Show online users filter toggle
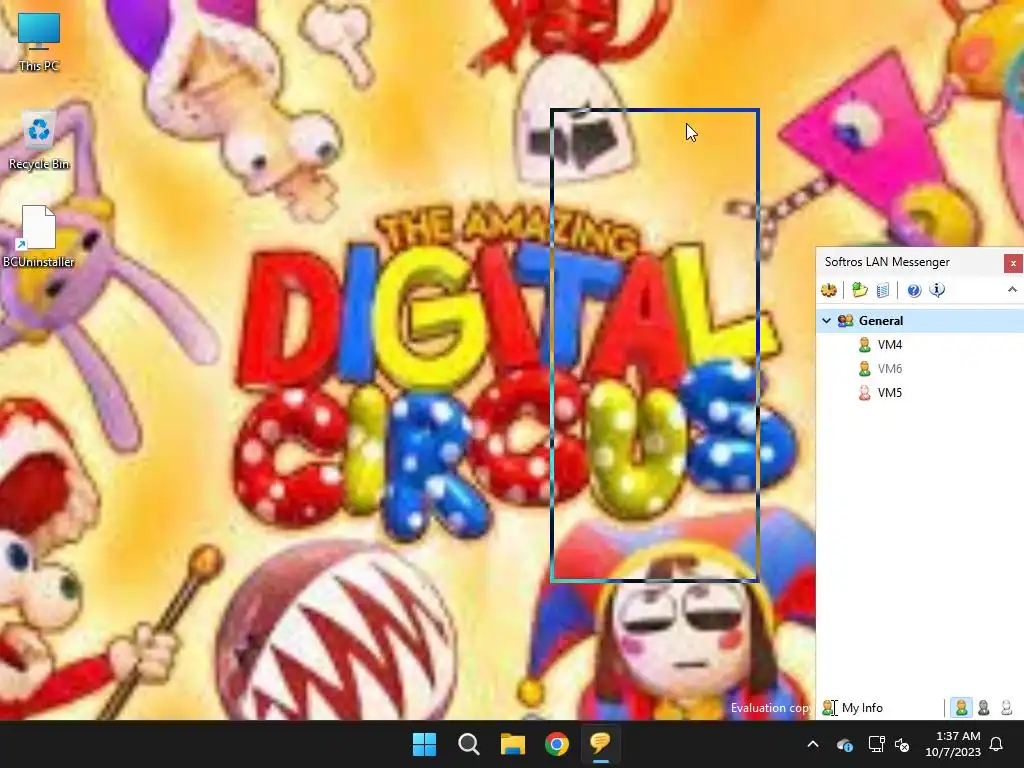This screenshot has height=768, width=1024. coord(961,707)
